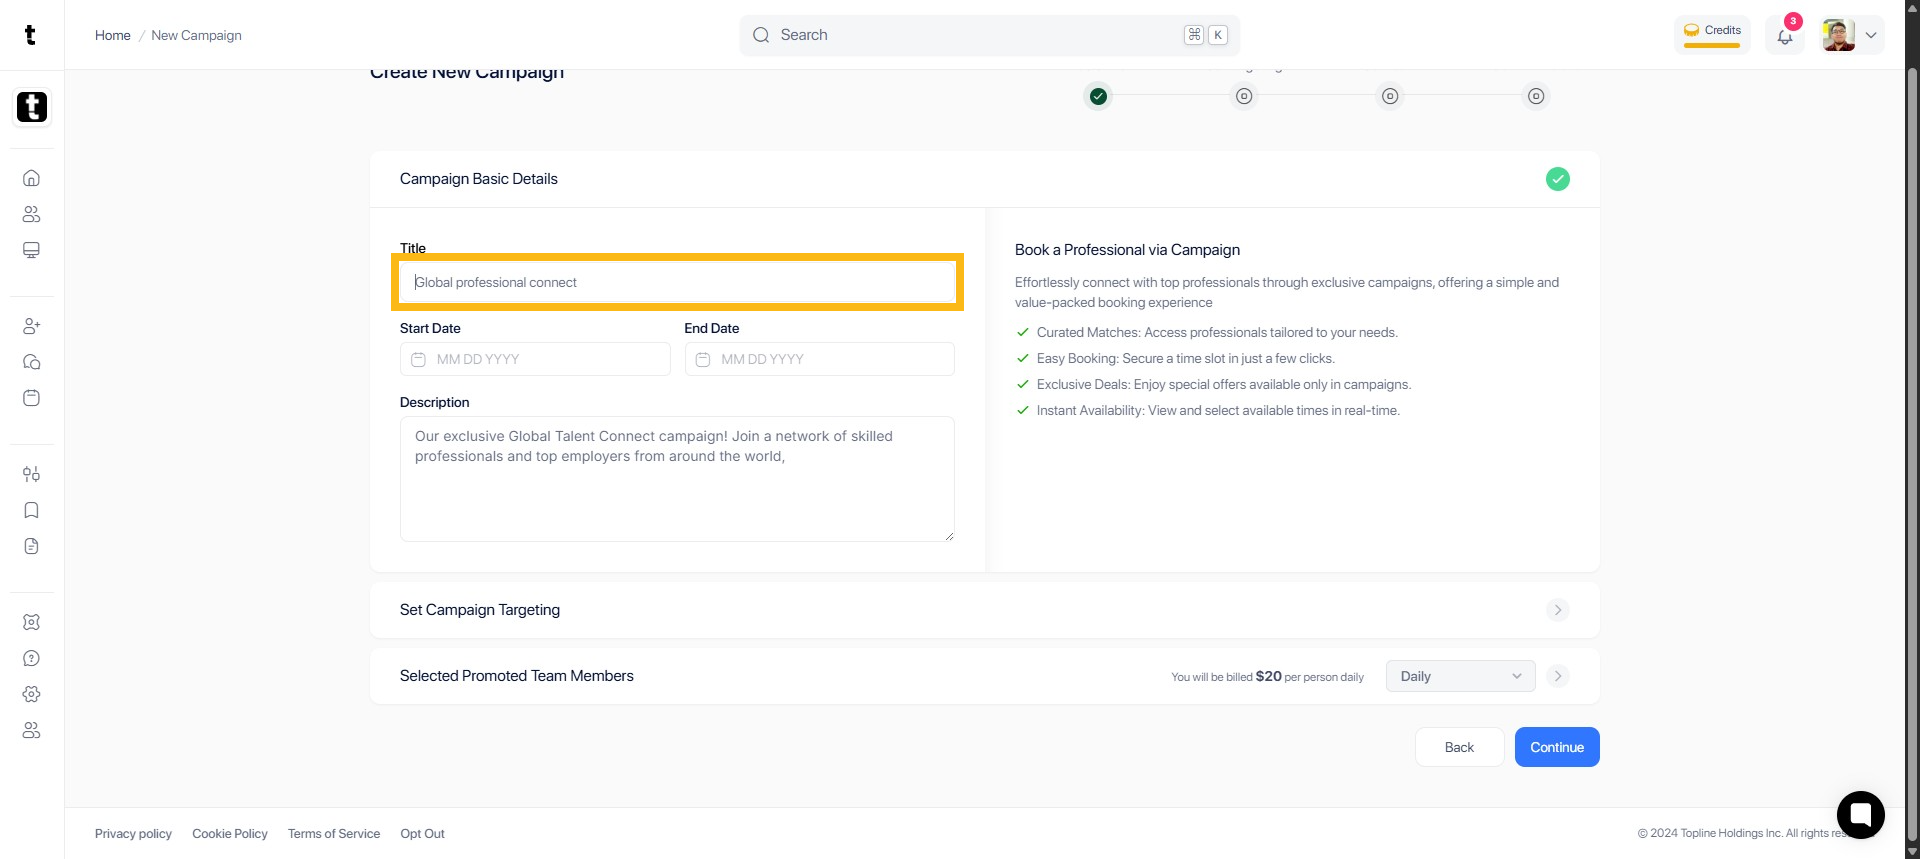1920x859 pixels.
Task: Click the Back button
Action: (1459, 747)
